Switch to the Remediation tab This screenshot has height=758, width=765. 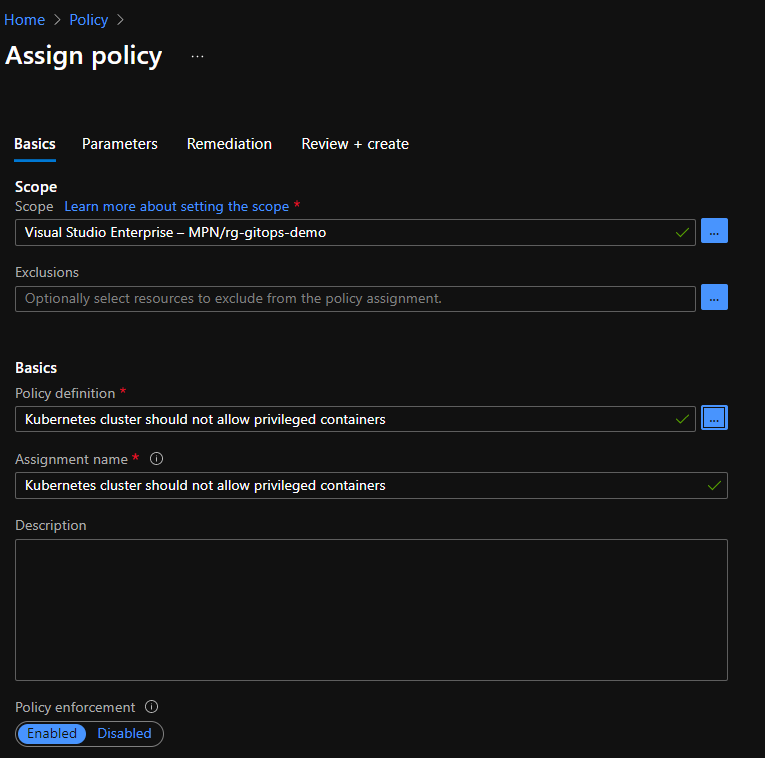click(x=229, y=144)
